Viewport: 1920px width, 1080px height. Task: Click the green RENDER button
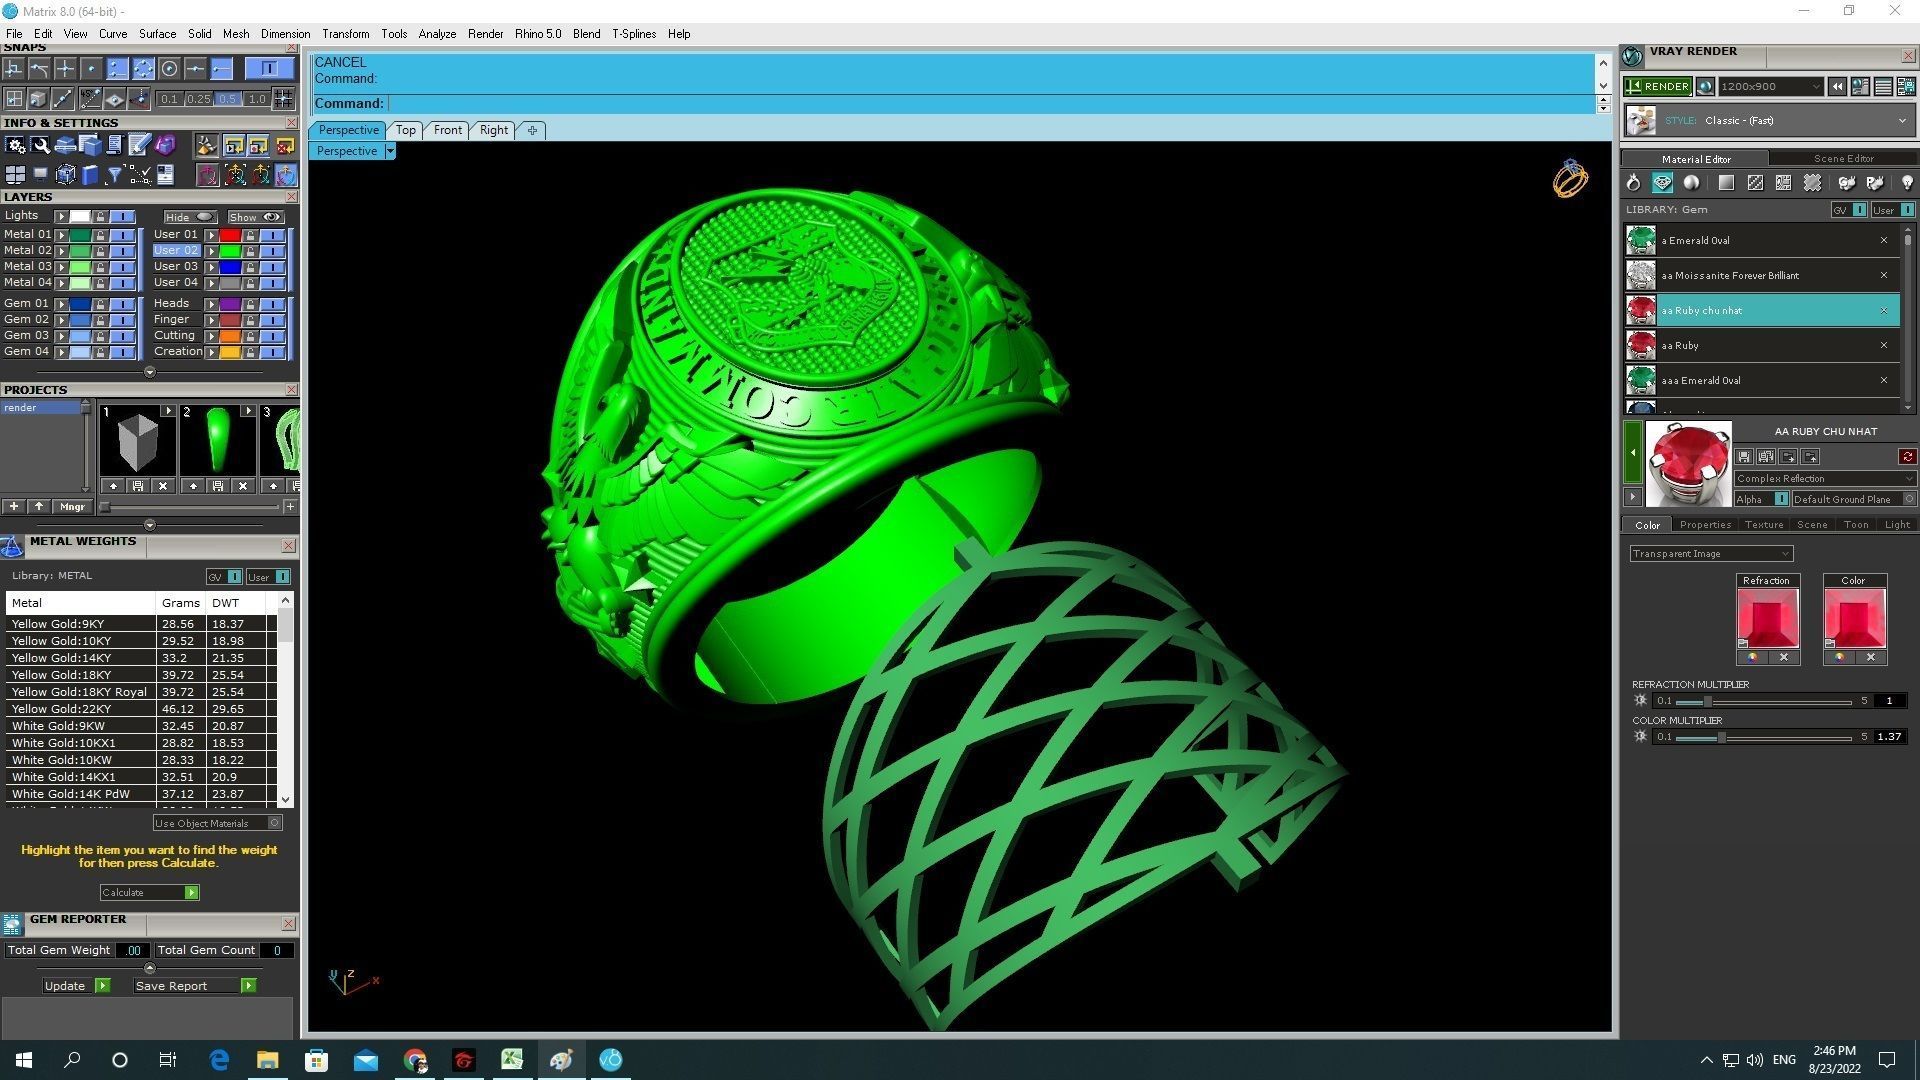1657,86
